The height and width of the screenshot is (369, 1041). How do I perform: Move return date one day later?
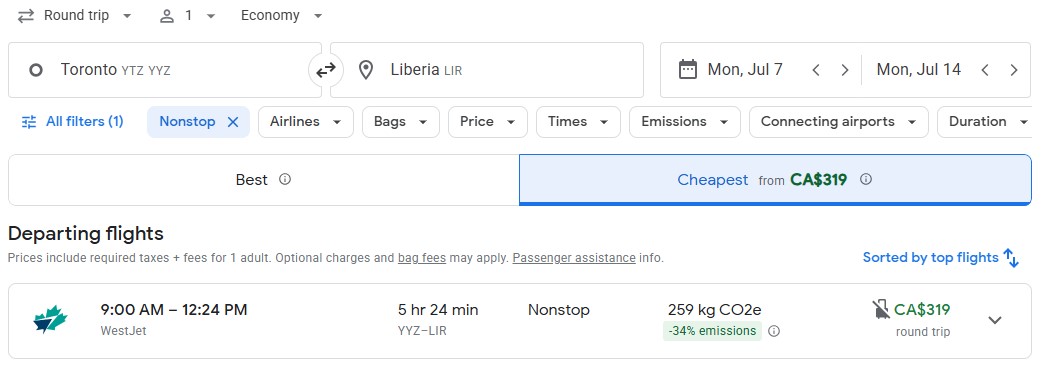coord(1014,70)
